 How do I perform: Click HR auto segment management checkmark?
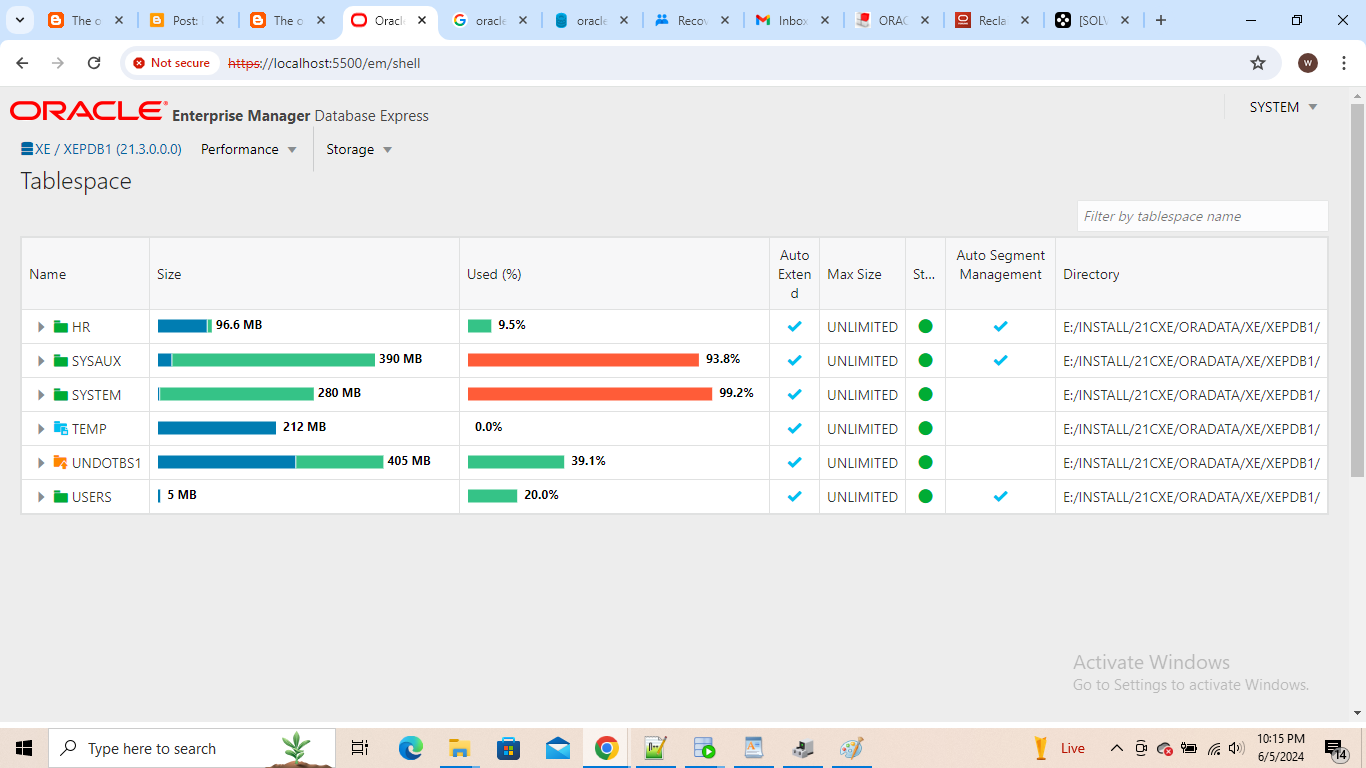pos(1001,326)
